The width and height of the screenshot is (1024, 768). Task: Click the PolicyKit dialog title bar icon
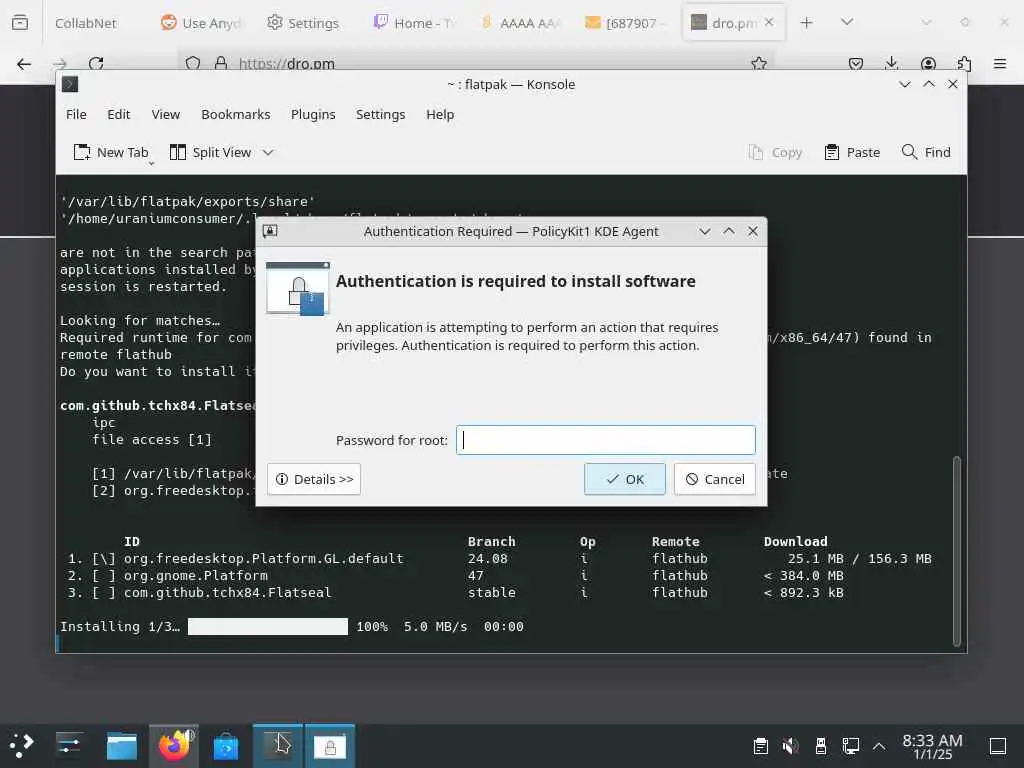270,231
